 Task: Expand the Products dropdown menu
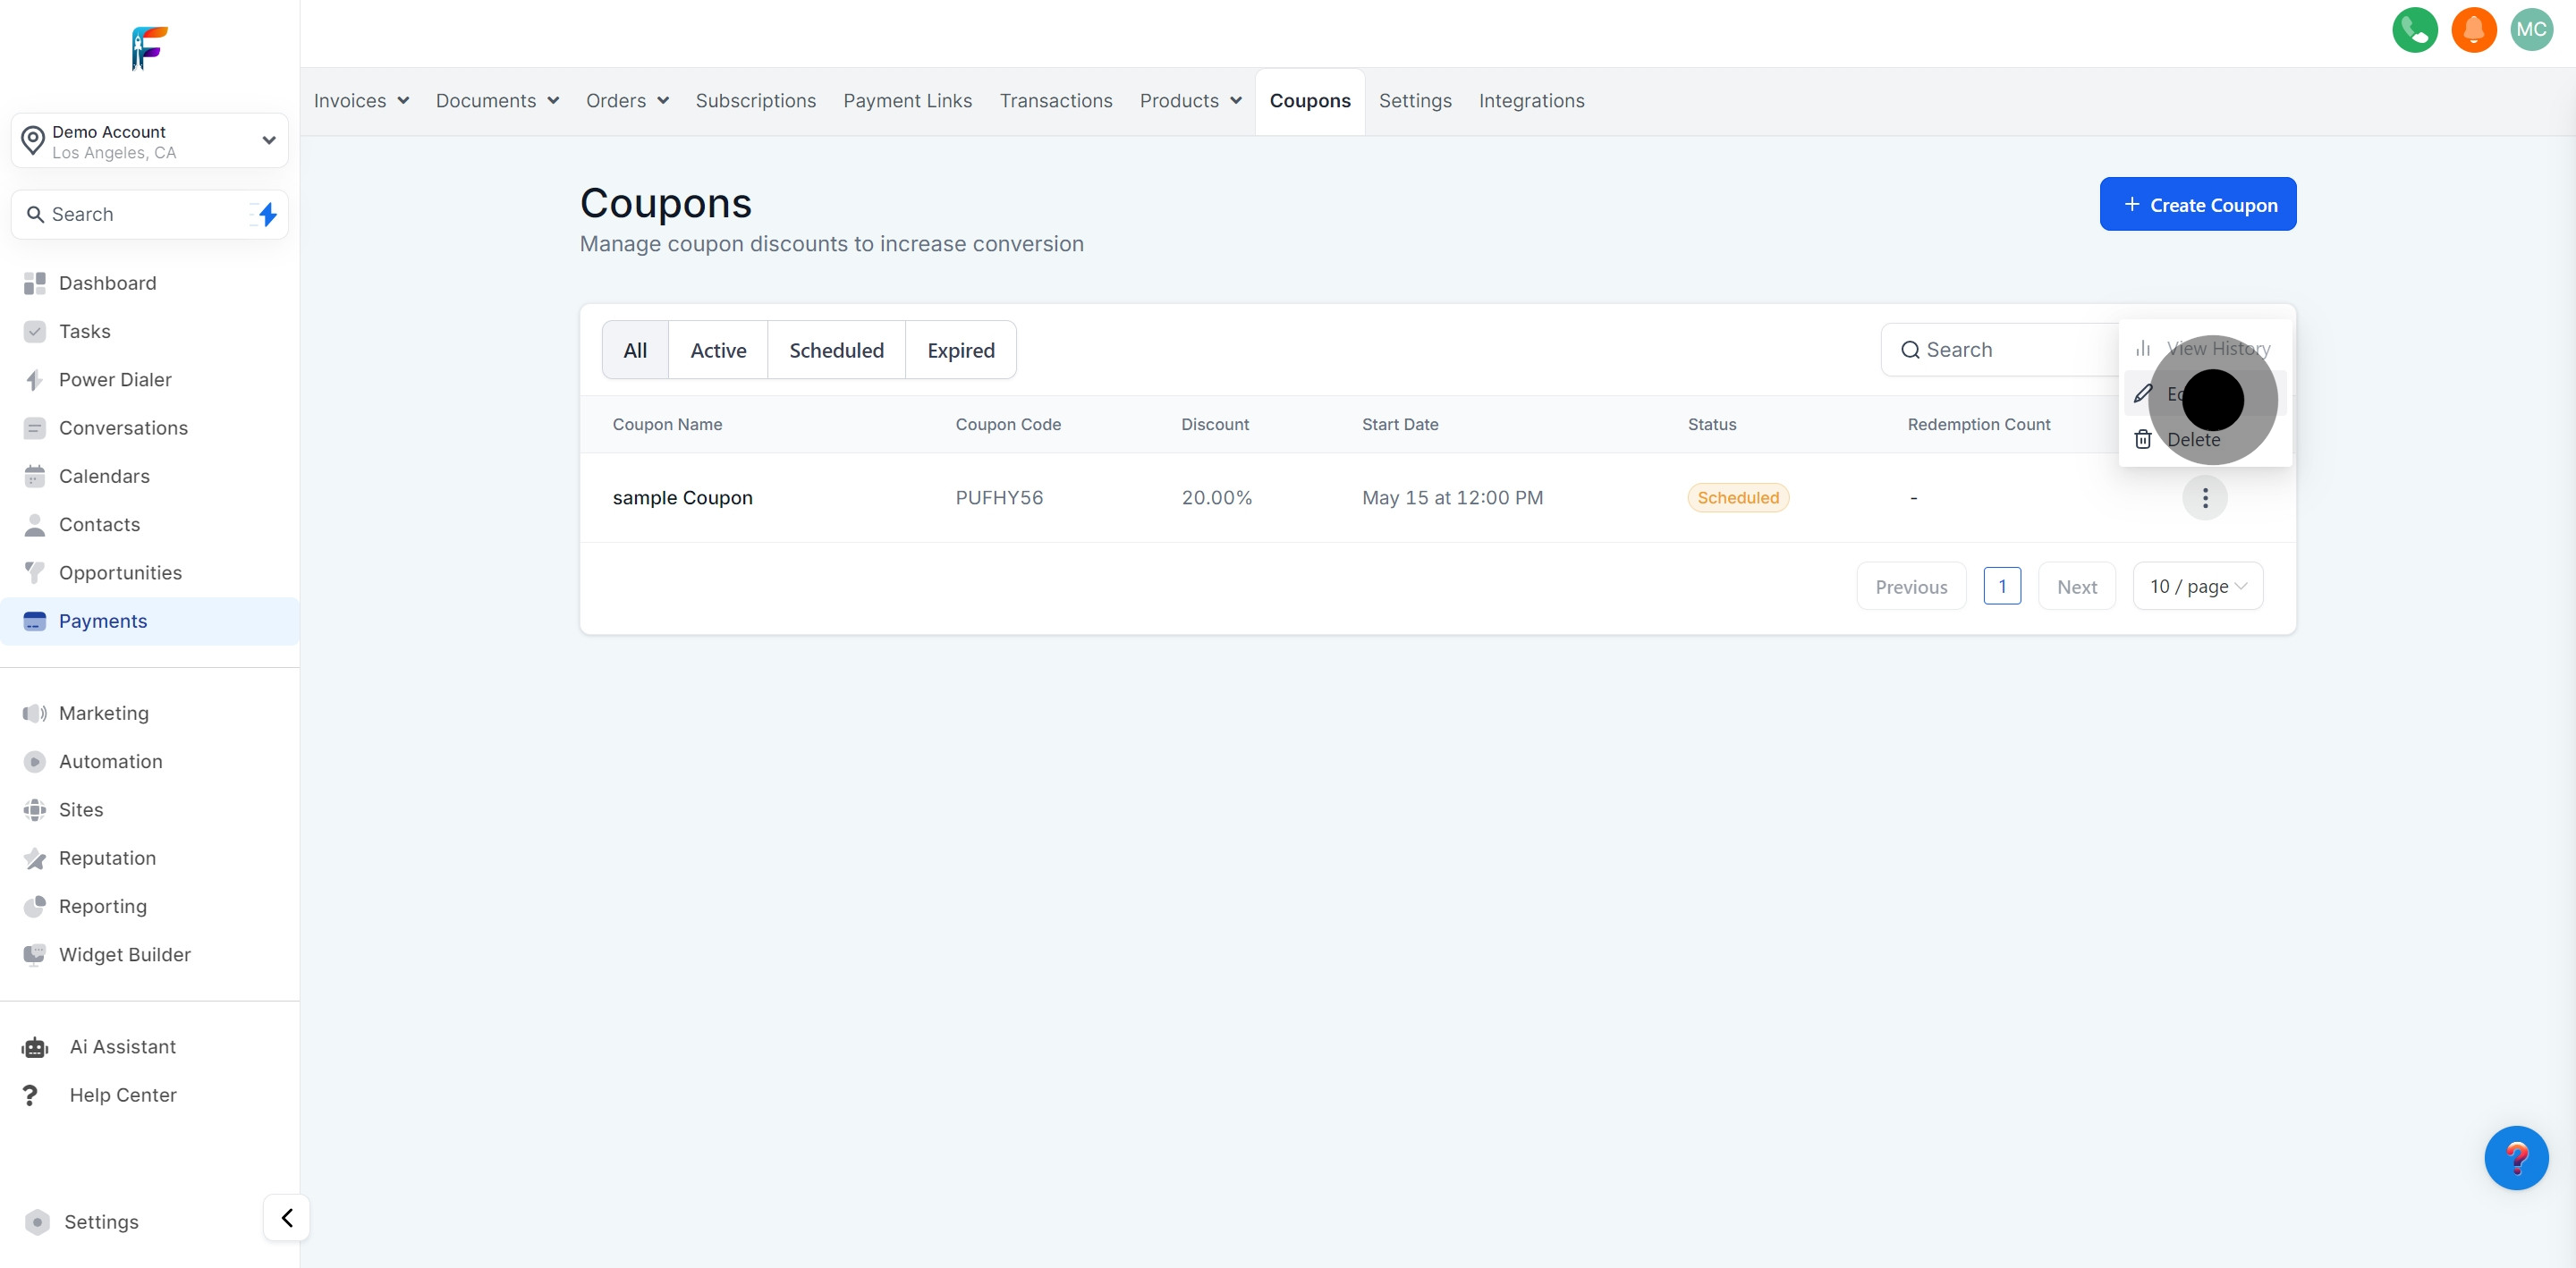click(x=1190, y=101)
